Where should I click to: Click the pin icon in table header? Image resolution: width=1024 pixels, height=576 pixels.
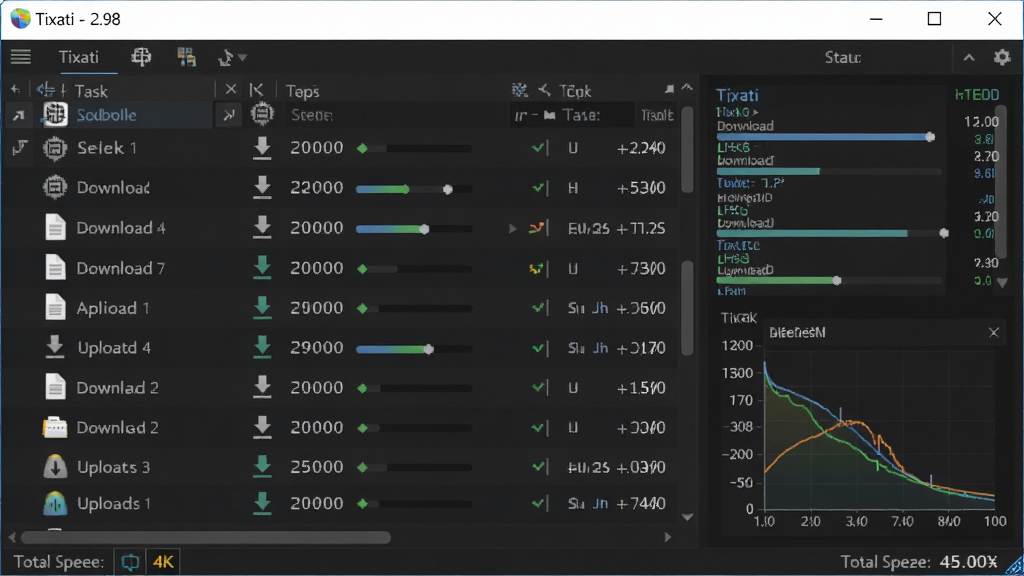tap(669, 89)
